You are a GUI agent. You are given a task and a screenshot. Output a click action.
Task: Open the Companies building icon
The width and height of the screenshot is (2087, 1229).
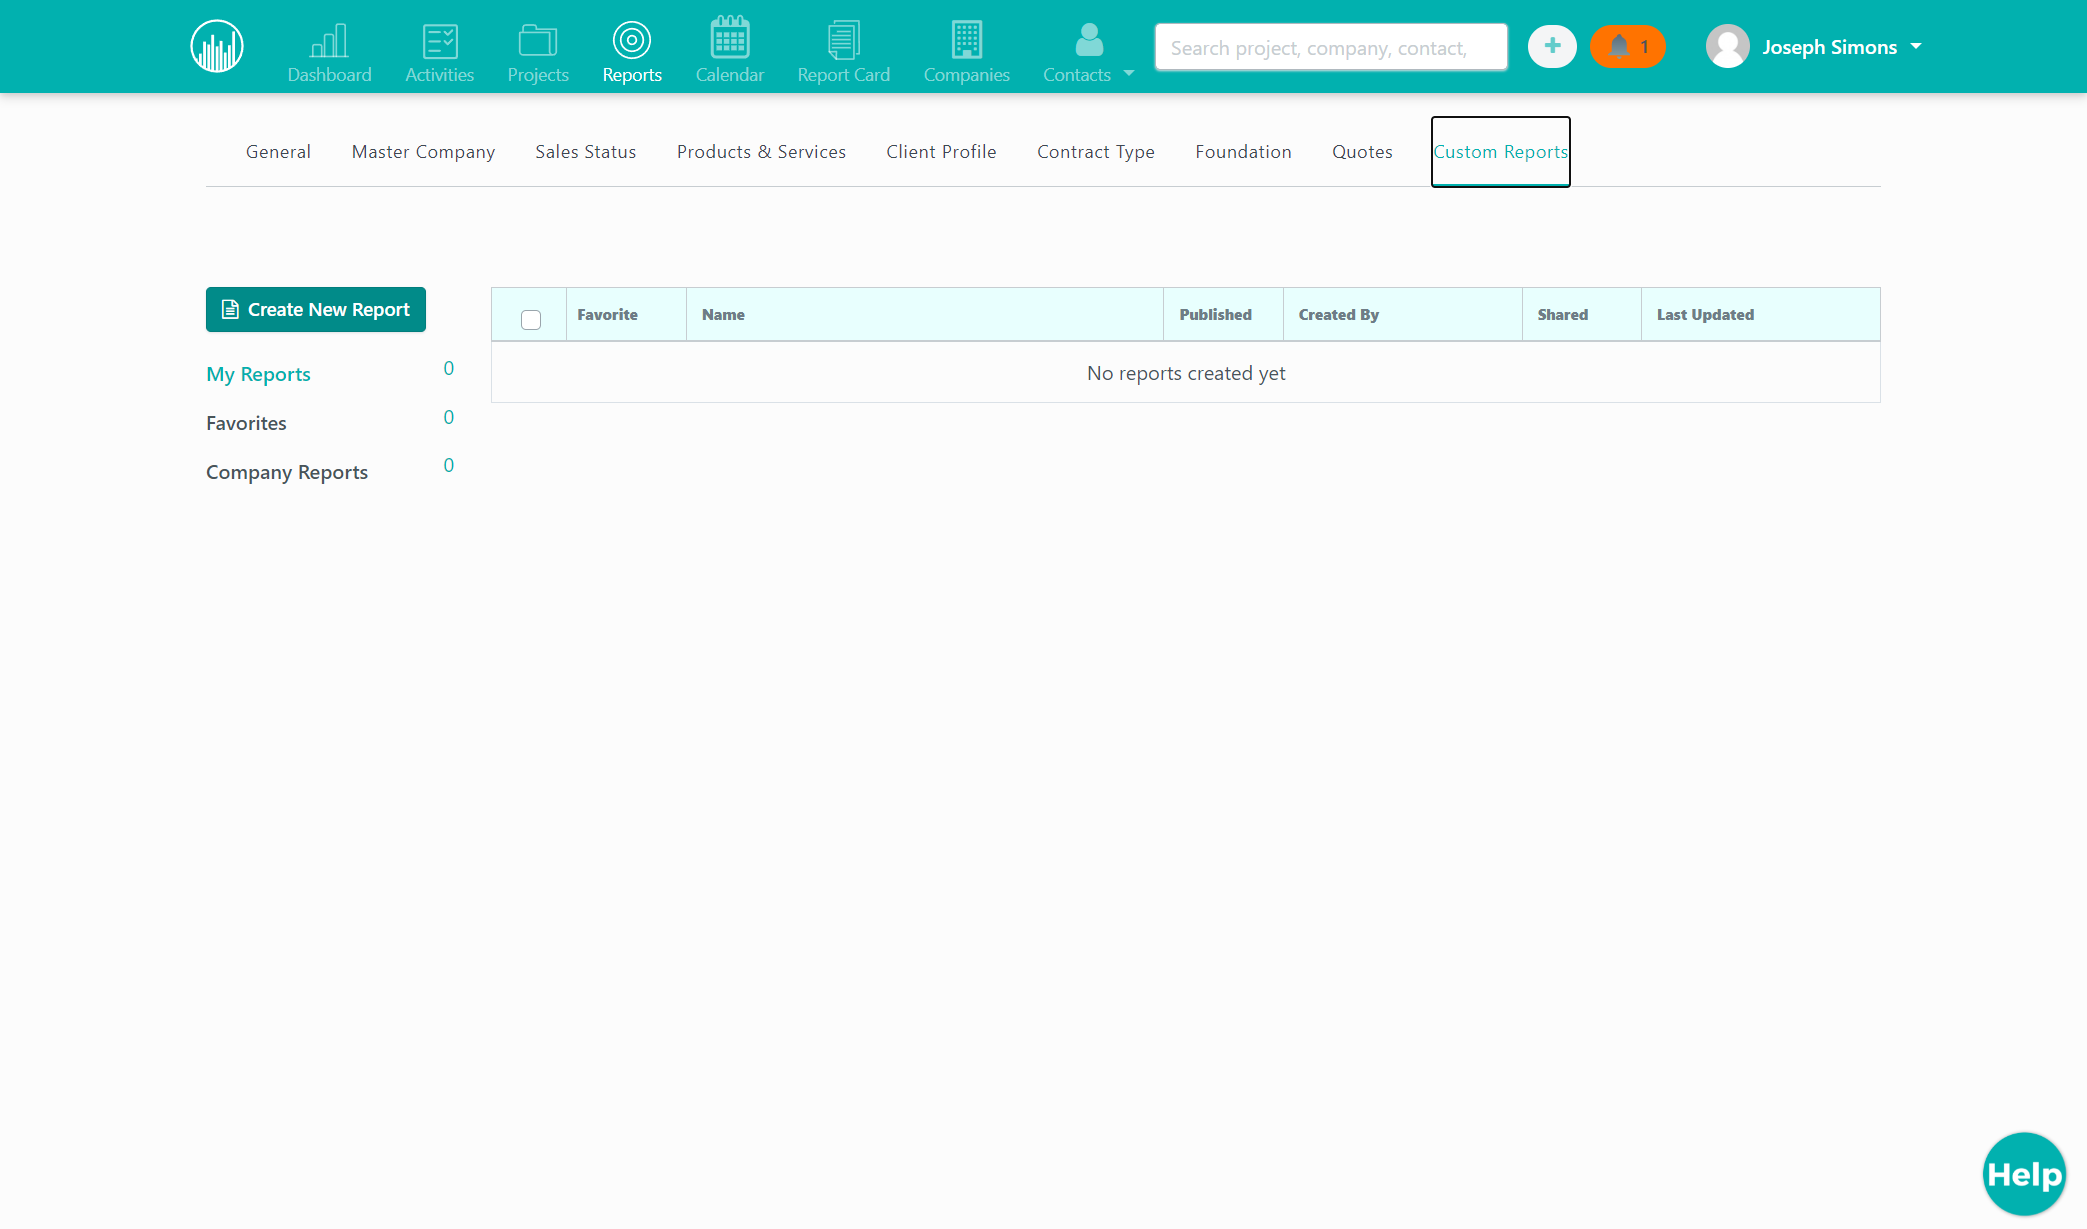click(x=967, y=40)
